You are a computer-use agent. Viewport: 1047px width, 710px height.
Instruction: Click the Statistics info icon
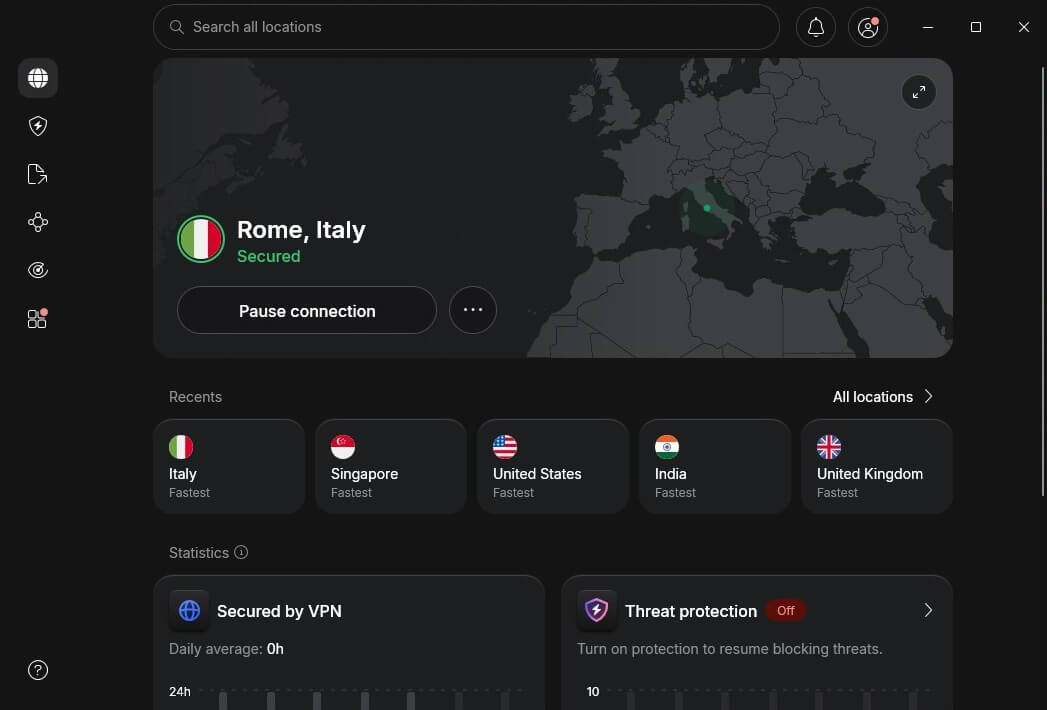tap(241, 552)
